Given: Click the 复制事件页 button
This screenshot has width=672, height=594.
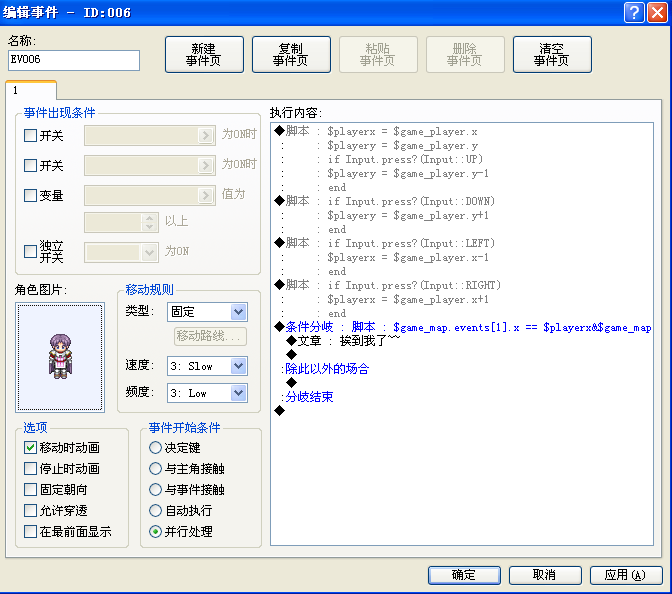Looking at the screenshot, I should [291, 54].
